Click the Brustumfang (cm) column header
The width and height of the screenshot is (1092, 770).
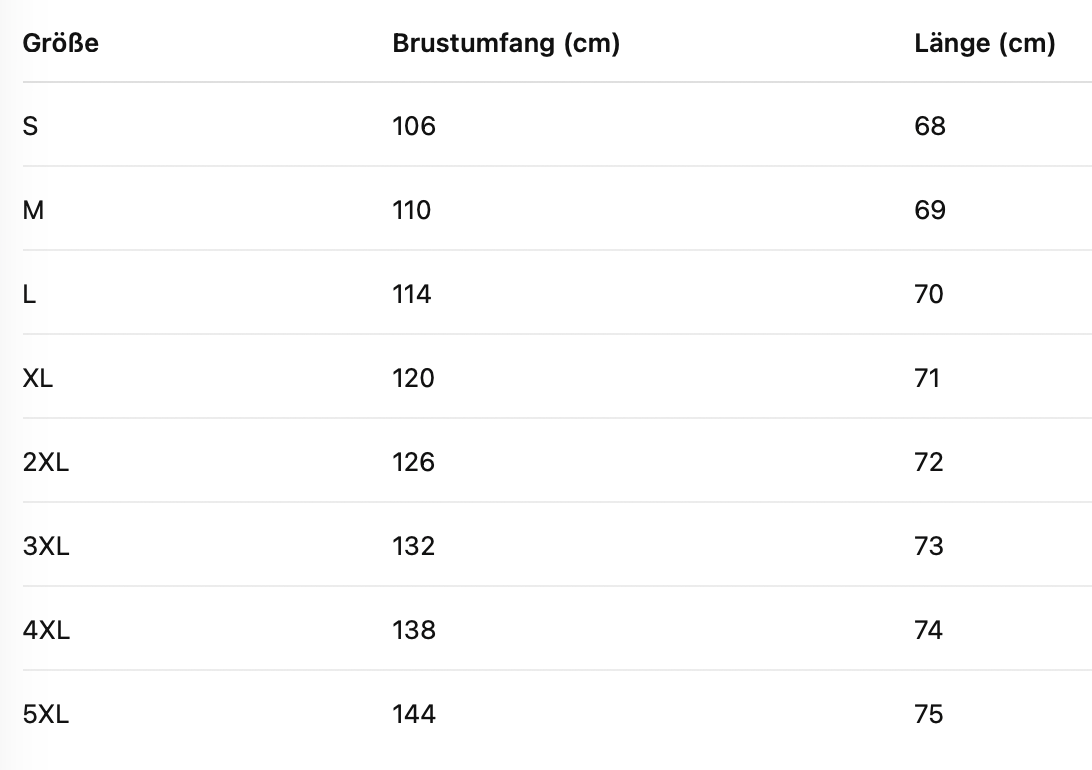506,44
